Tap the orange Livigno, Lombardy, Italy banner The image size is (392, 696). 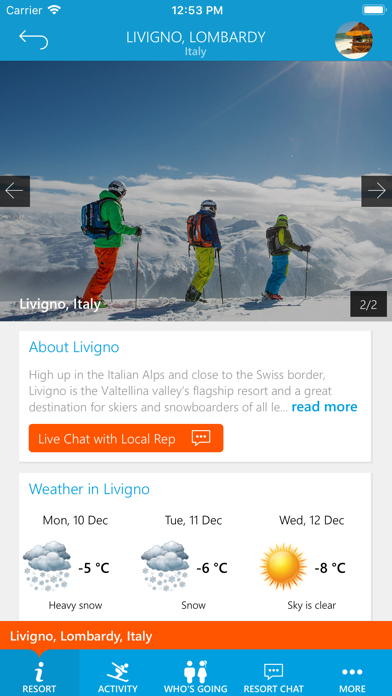196,636
